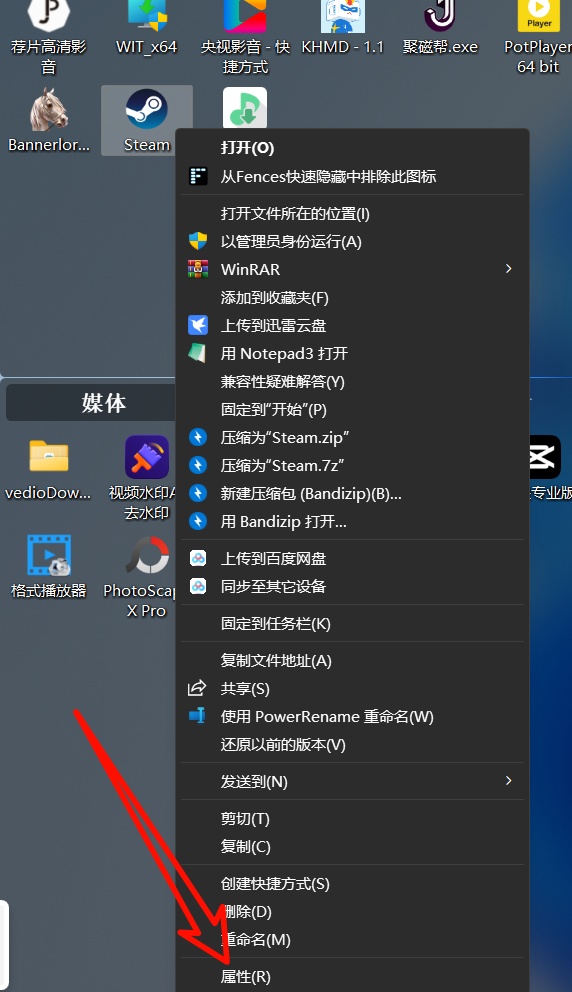Choose 以管理员身份运行(A)
The image size is (572, 992).
point(352,242)
